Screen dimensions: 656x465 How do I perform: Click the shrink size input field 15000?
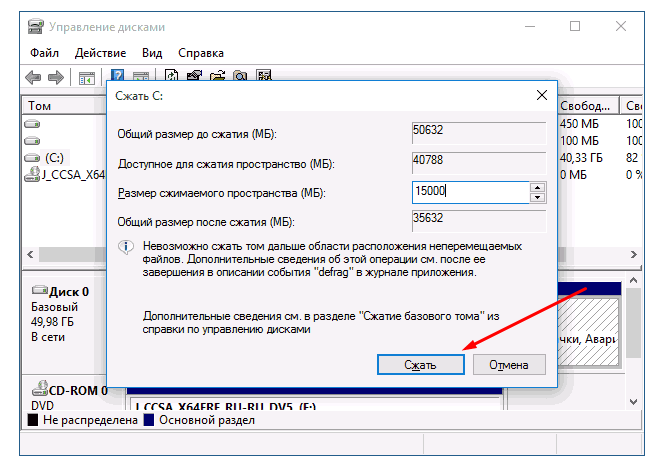click(471, 192)
